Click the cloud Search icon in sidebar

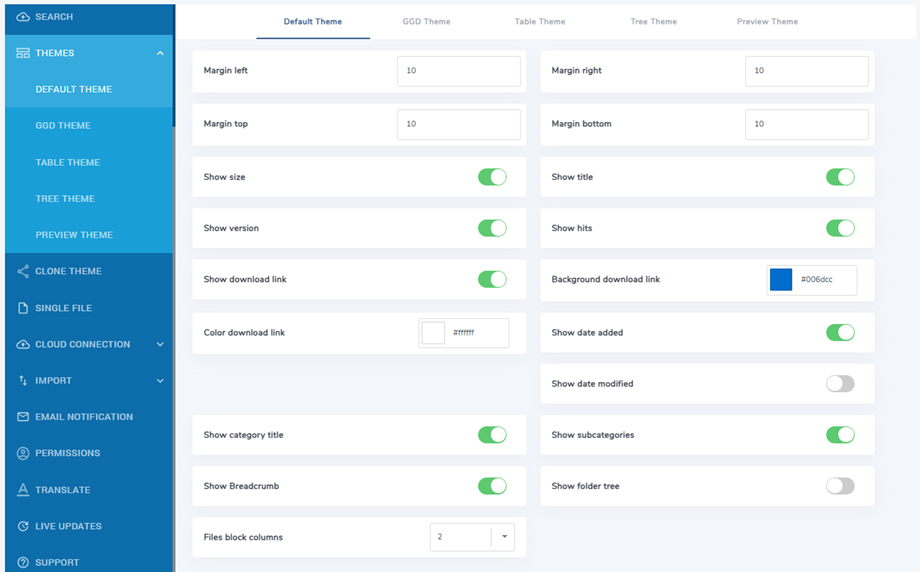coord(23,17)
